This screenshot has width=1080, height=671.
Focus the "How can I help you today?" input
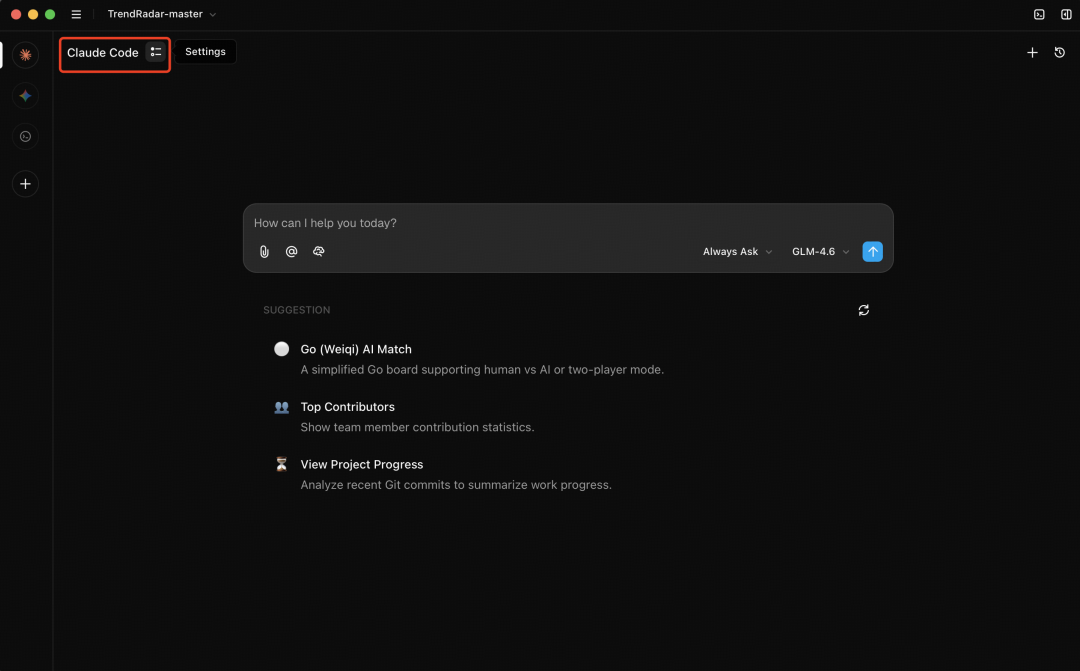click(568, 223)
